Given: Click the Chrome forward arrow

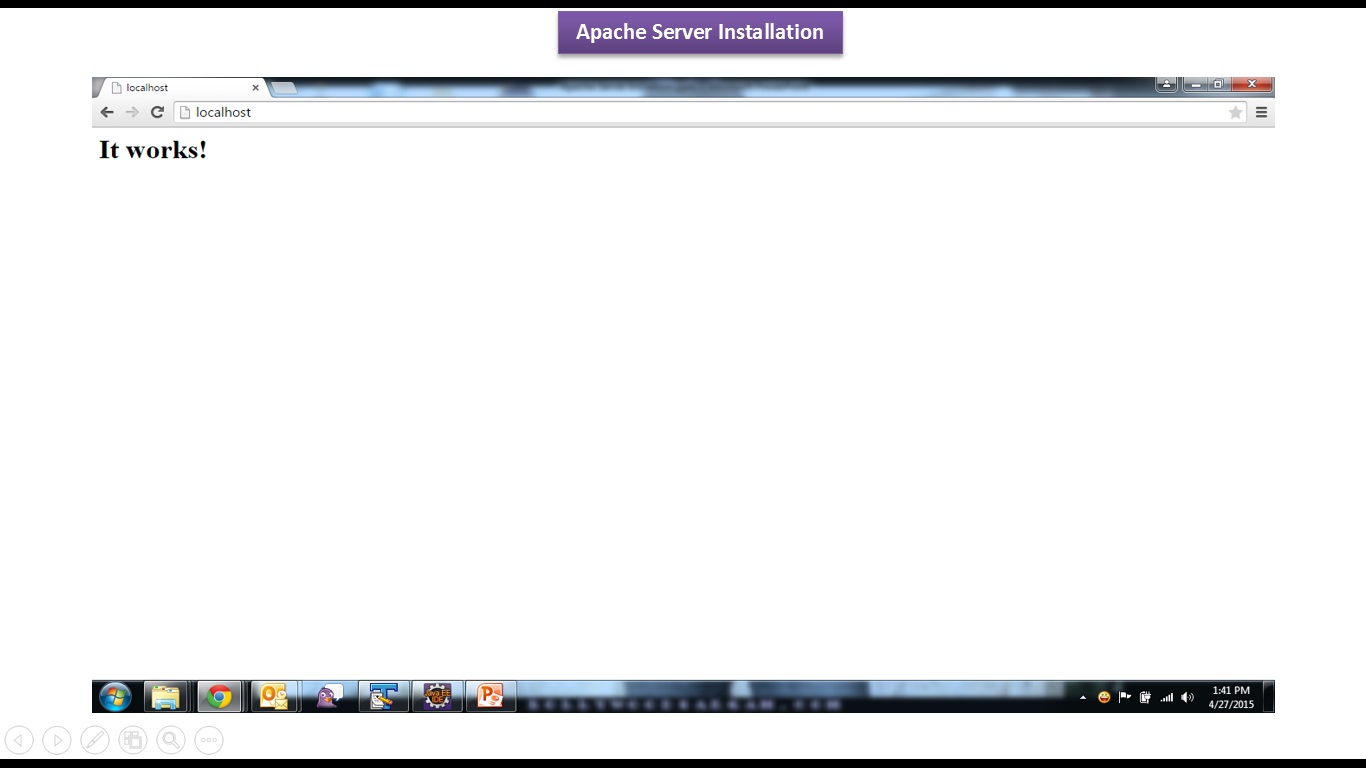Looking at the screenshot, I should coord(132,112).
